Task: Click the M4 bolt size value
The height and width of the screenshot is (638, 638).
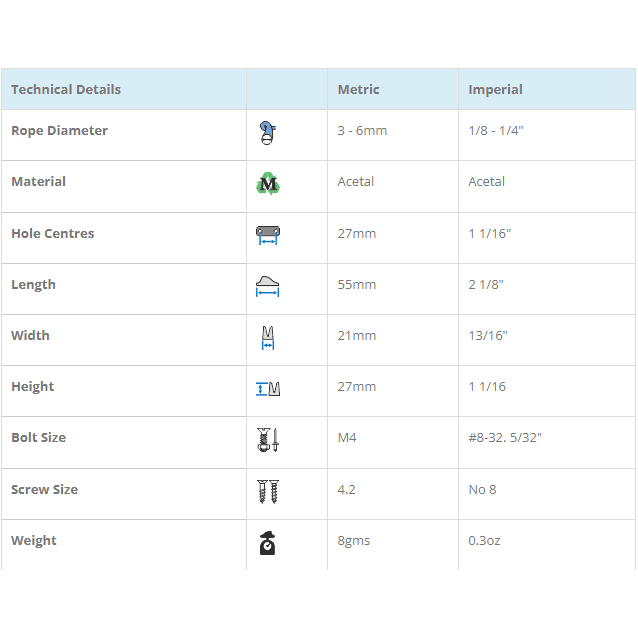Action: coord(348,438)
